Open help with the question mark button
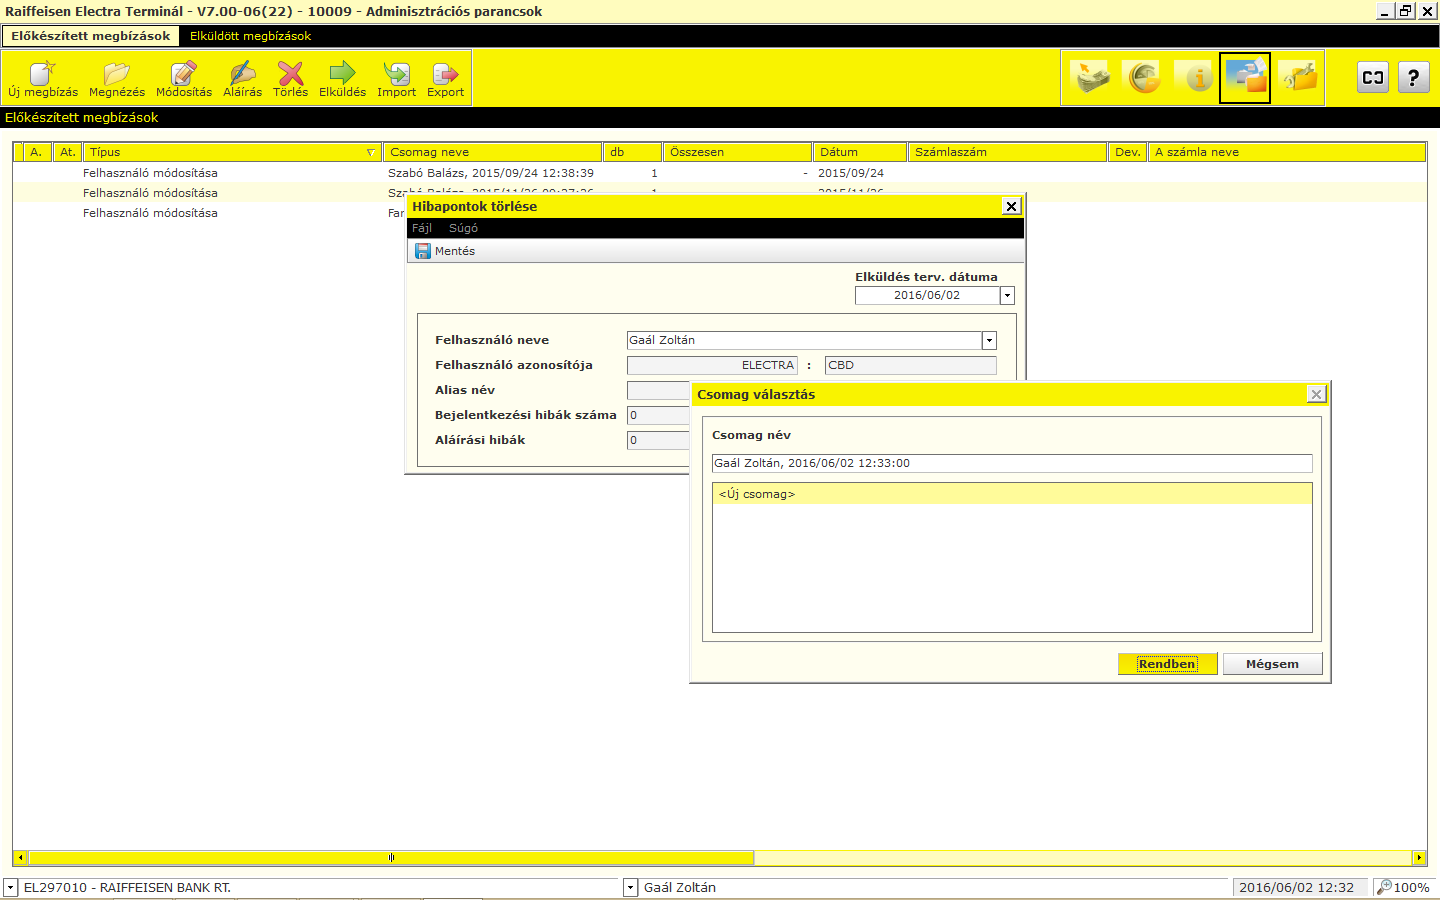Viewport: 1440px width, 900px height. click(1413, 77)
